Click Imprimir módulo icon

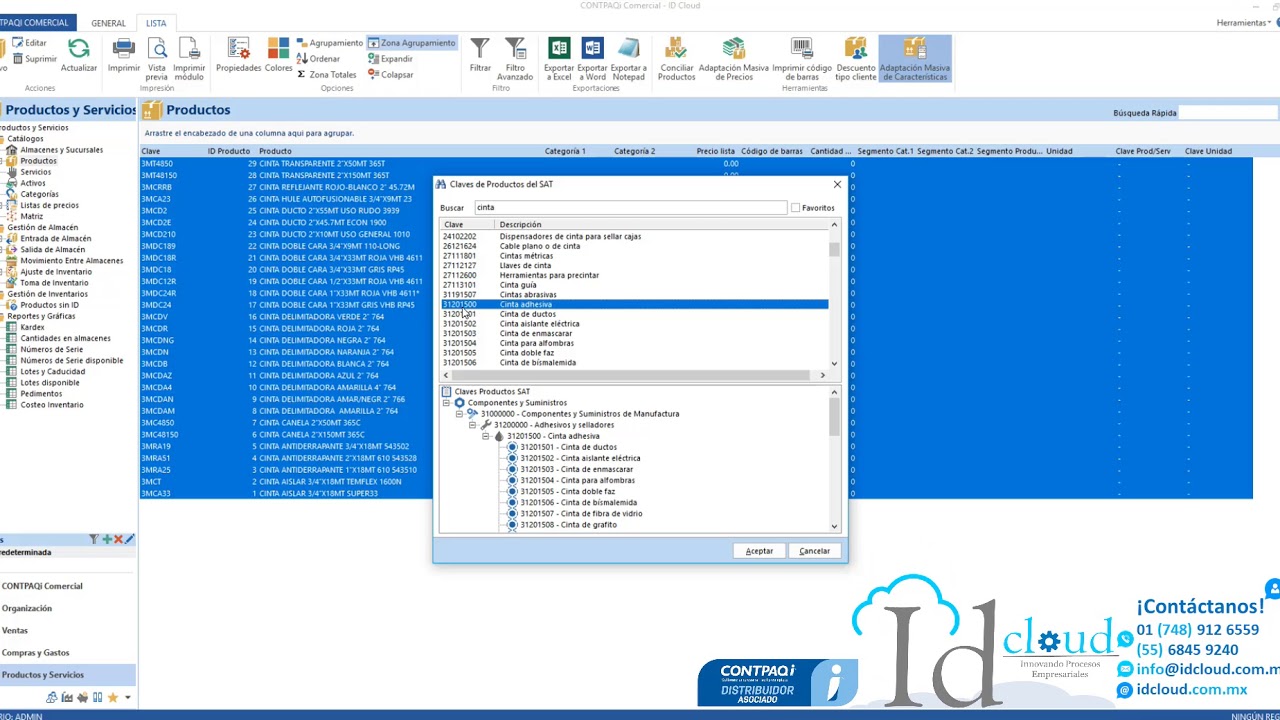(x=189, y=49)
